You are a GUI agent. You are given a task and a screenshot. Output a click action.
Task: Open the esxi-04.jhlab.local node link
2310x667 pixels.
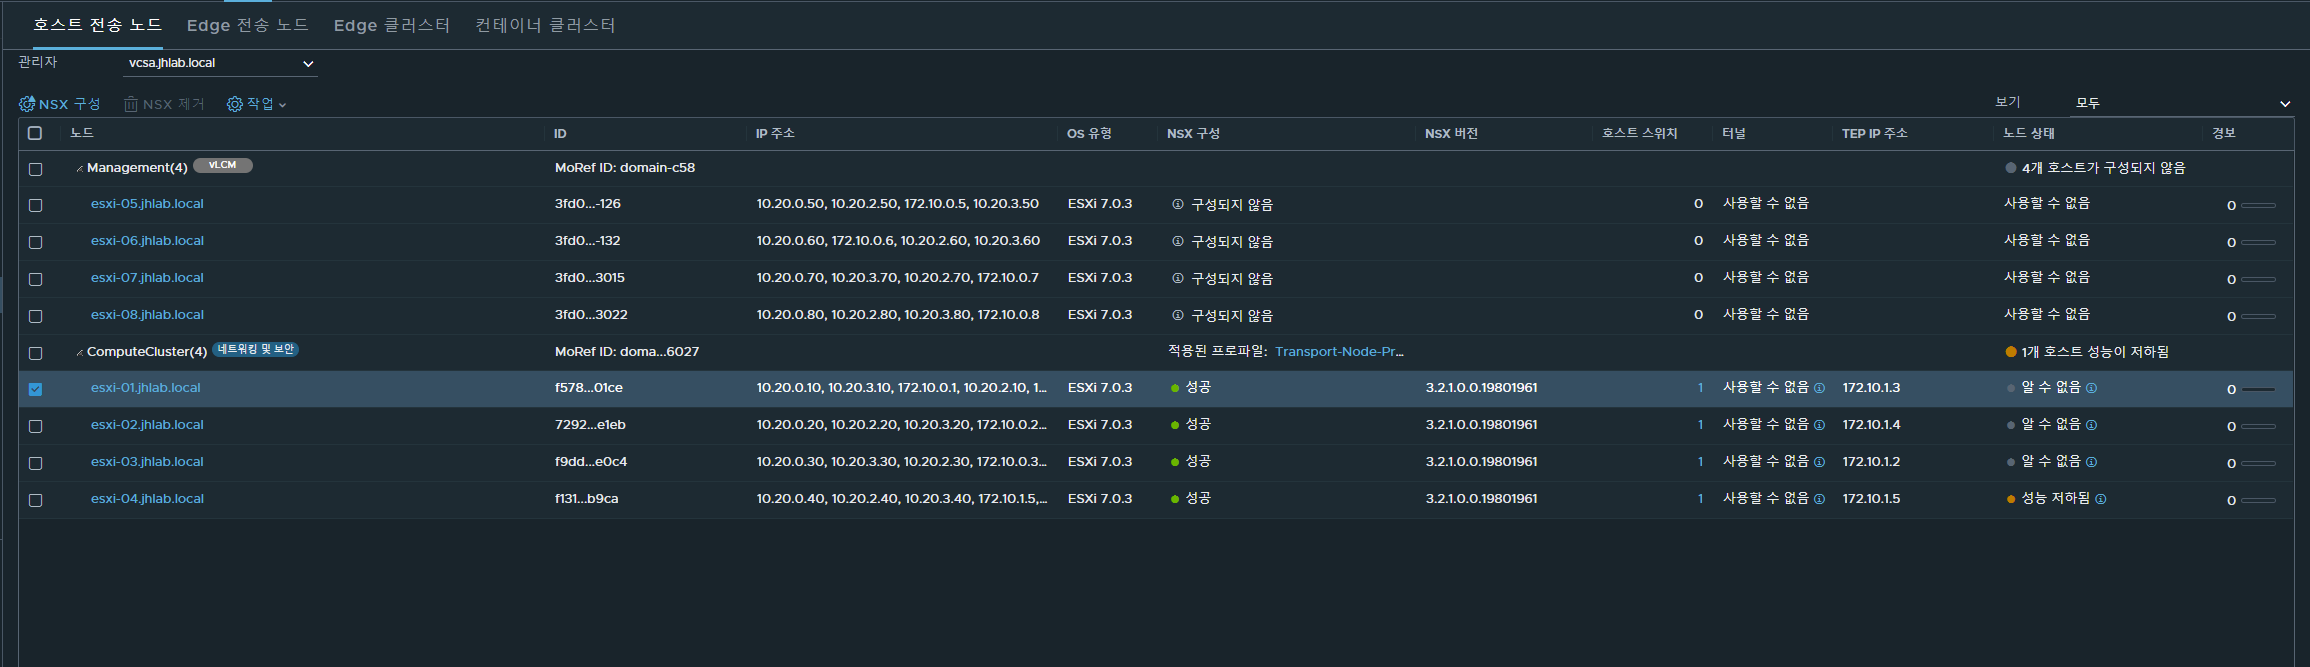(147, 499)
